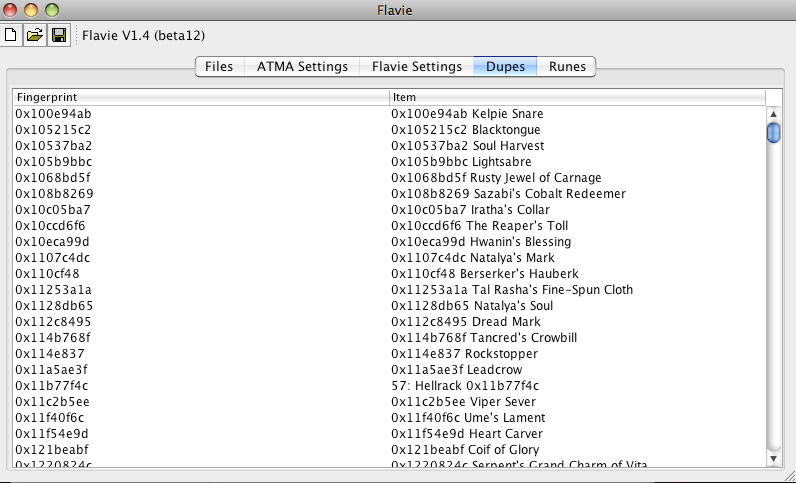Select fingerprint 0x11f40f6c

(50, 418)
